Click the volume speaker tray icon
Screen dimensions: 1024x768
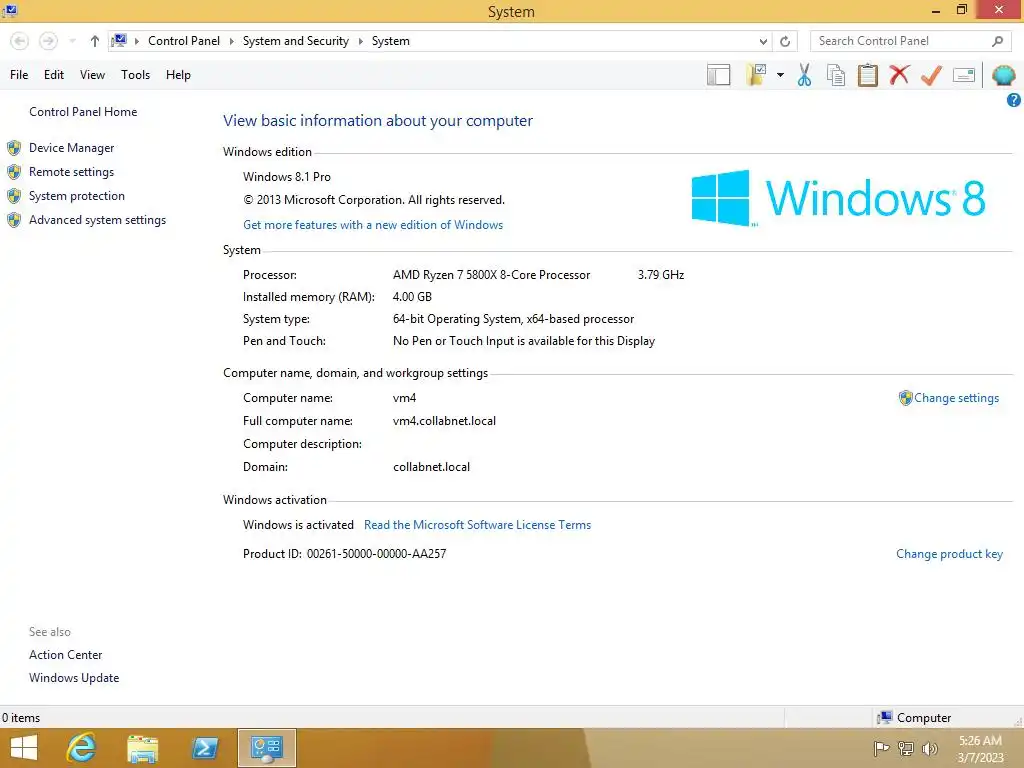pos(929,748)
